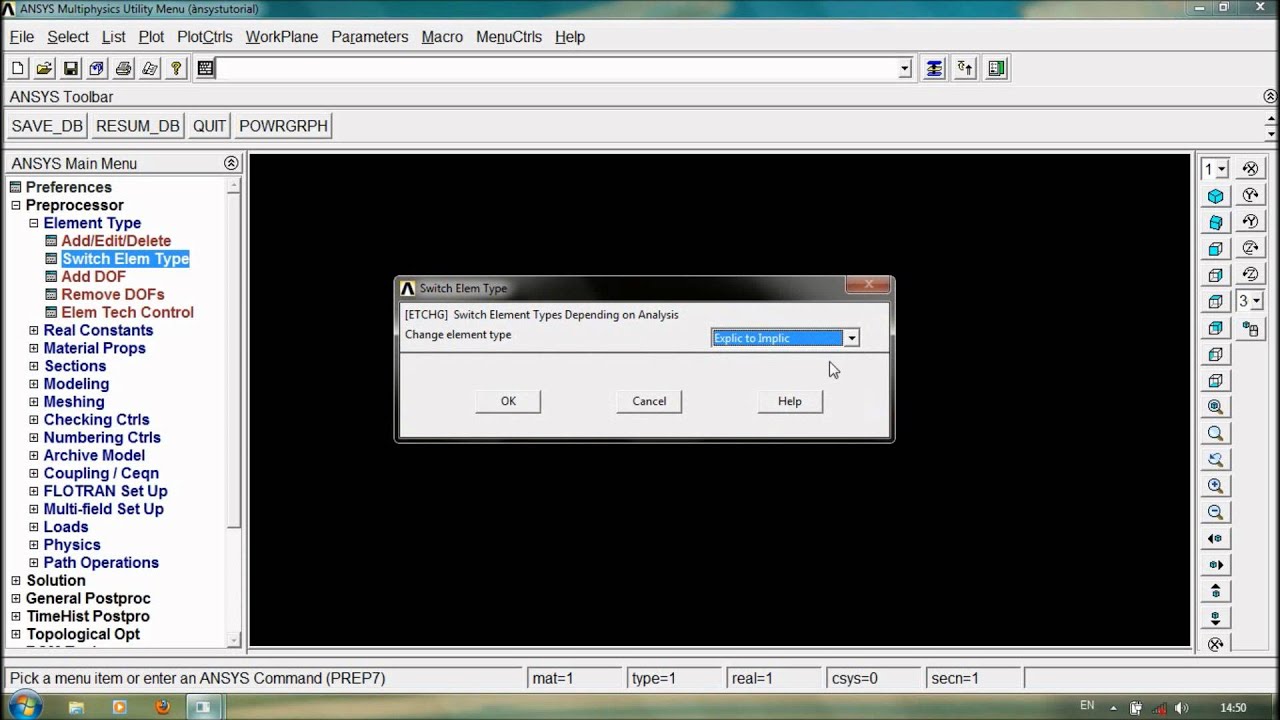Click the pan model up icon
This screenshot has width=1280, height=720.
(x=1215, y=591)
